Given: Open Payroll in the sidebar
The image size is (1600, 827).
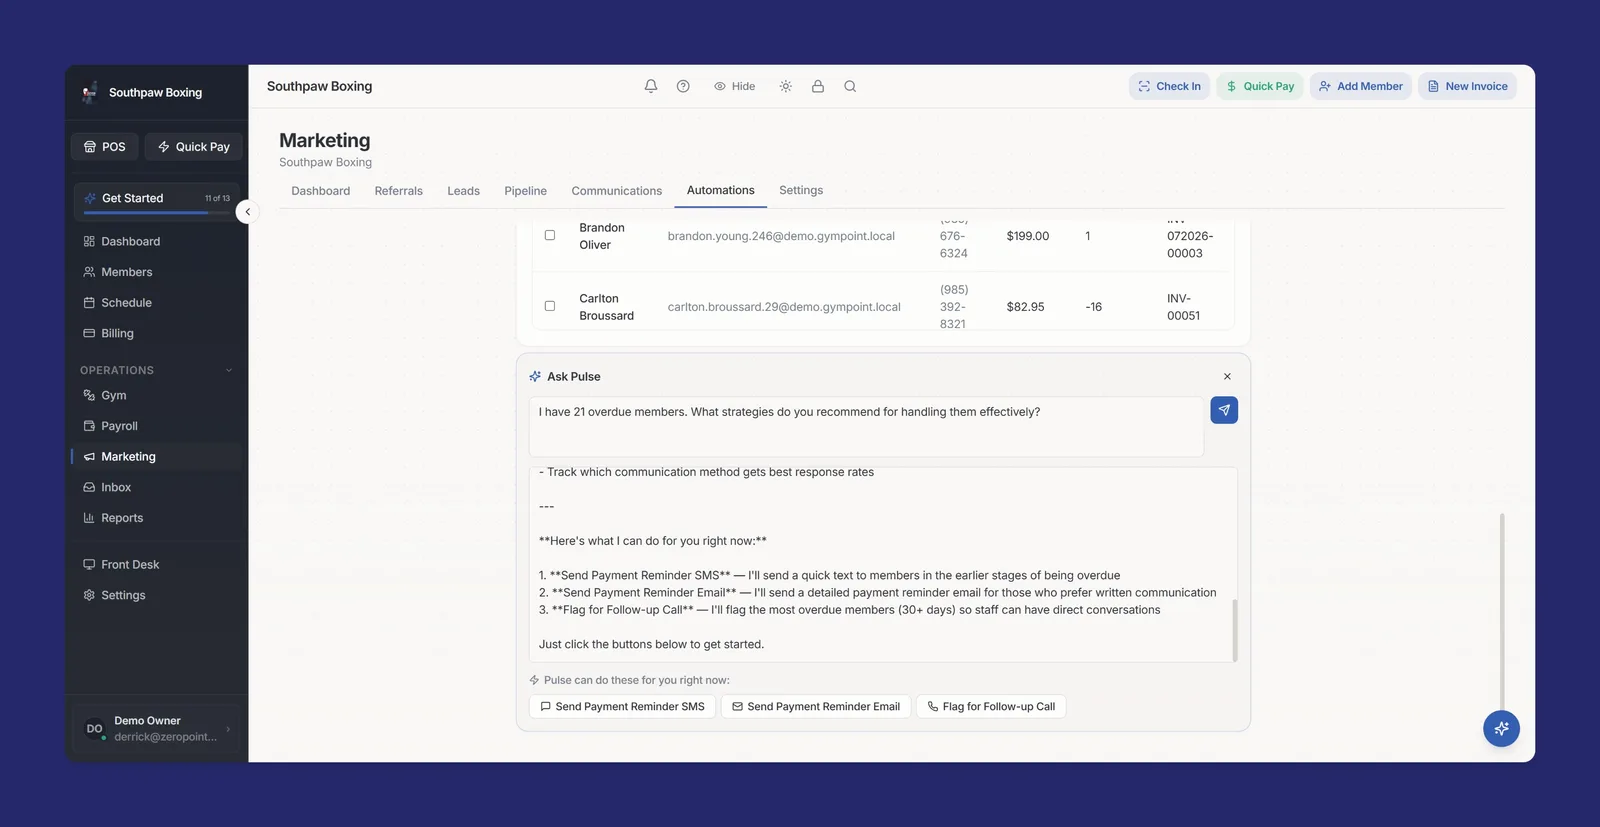Looking at the screenshot, I should point(157,426).
